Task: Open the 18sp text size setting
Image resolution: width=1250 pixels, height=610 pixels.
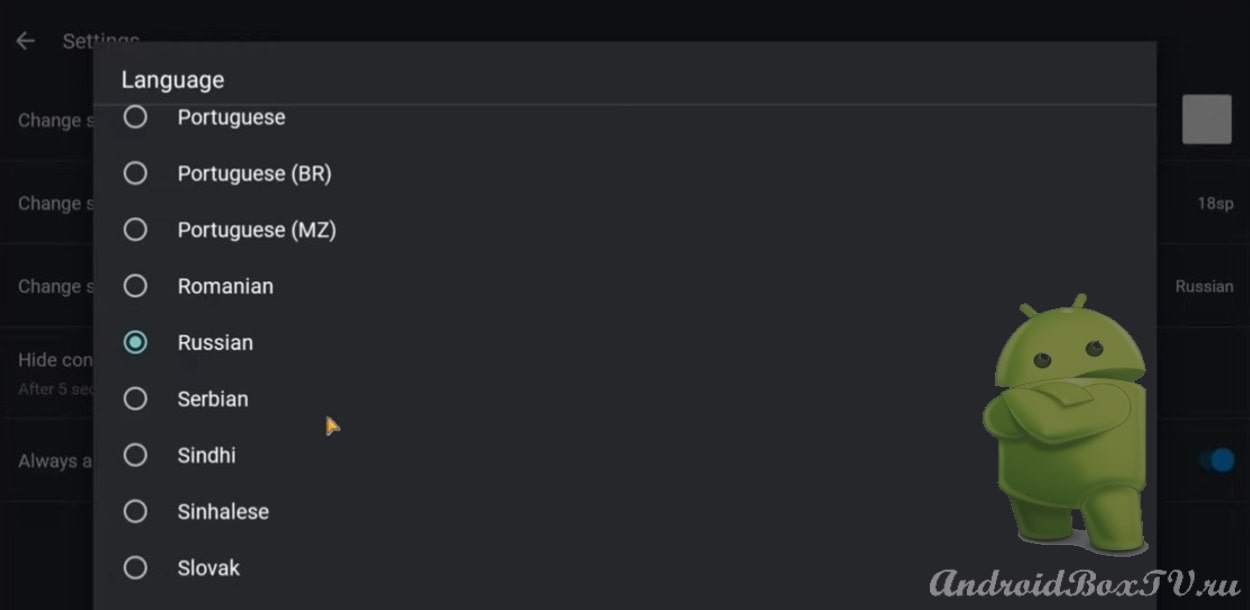Action: click(x=1215, y=203)
